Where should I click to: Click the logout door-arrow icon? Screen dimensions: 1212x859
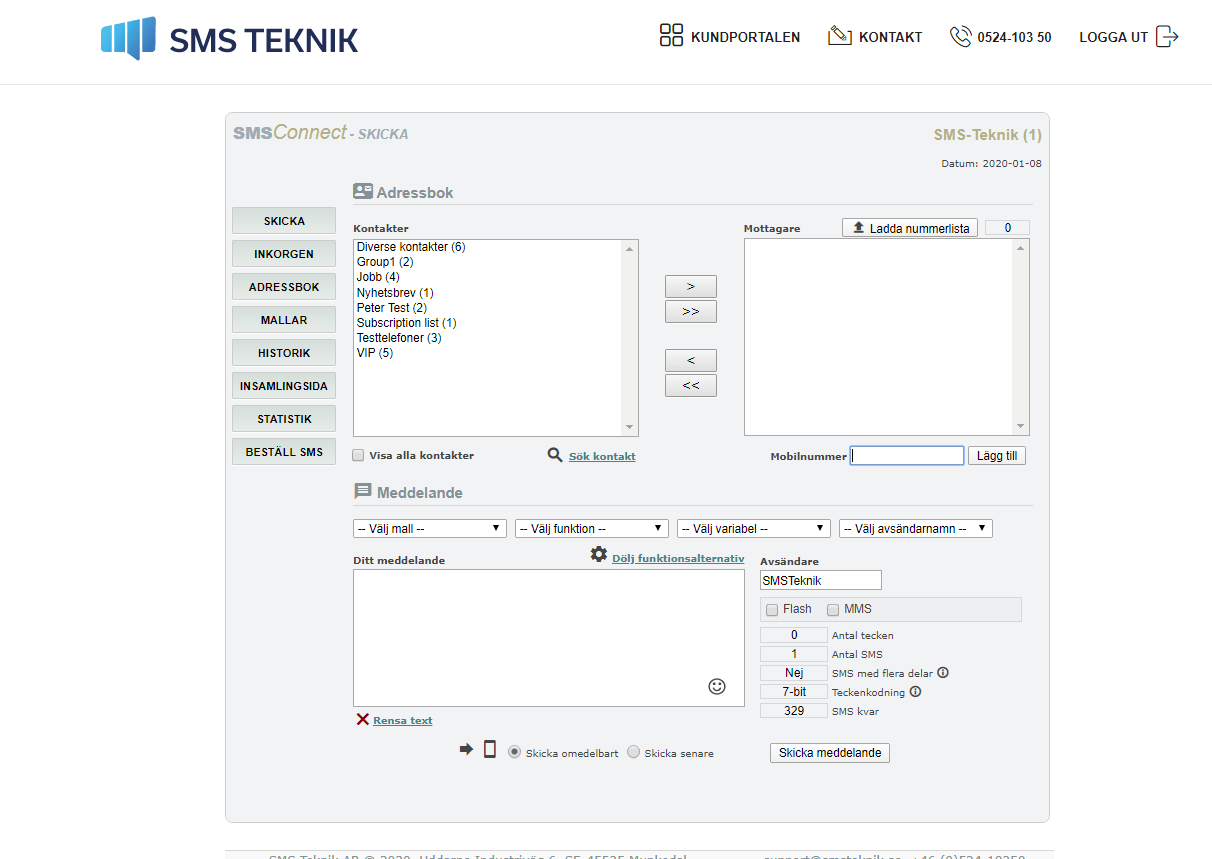(1167, 37)
